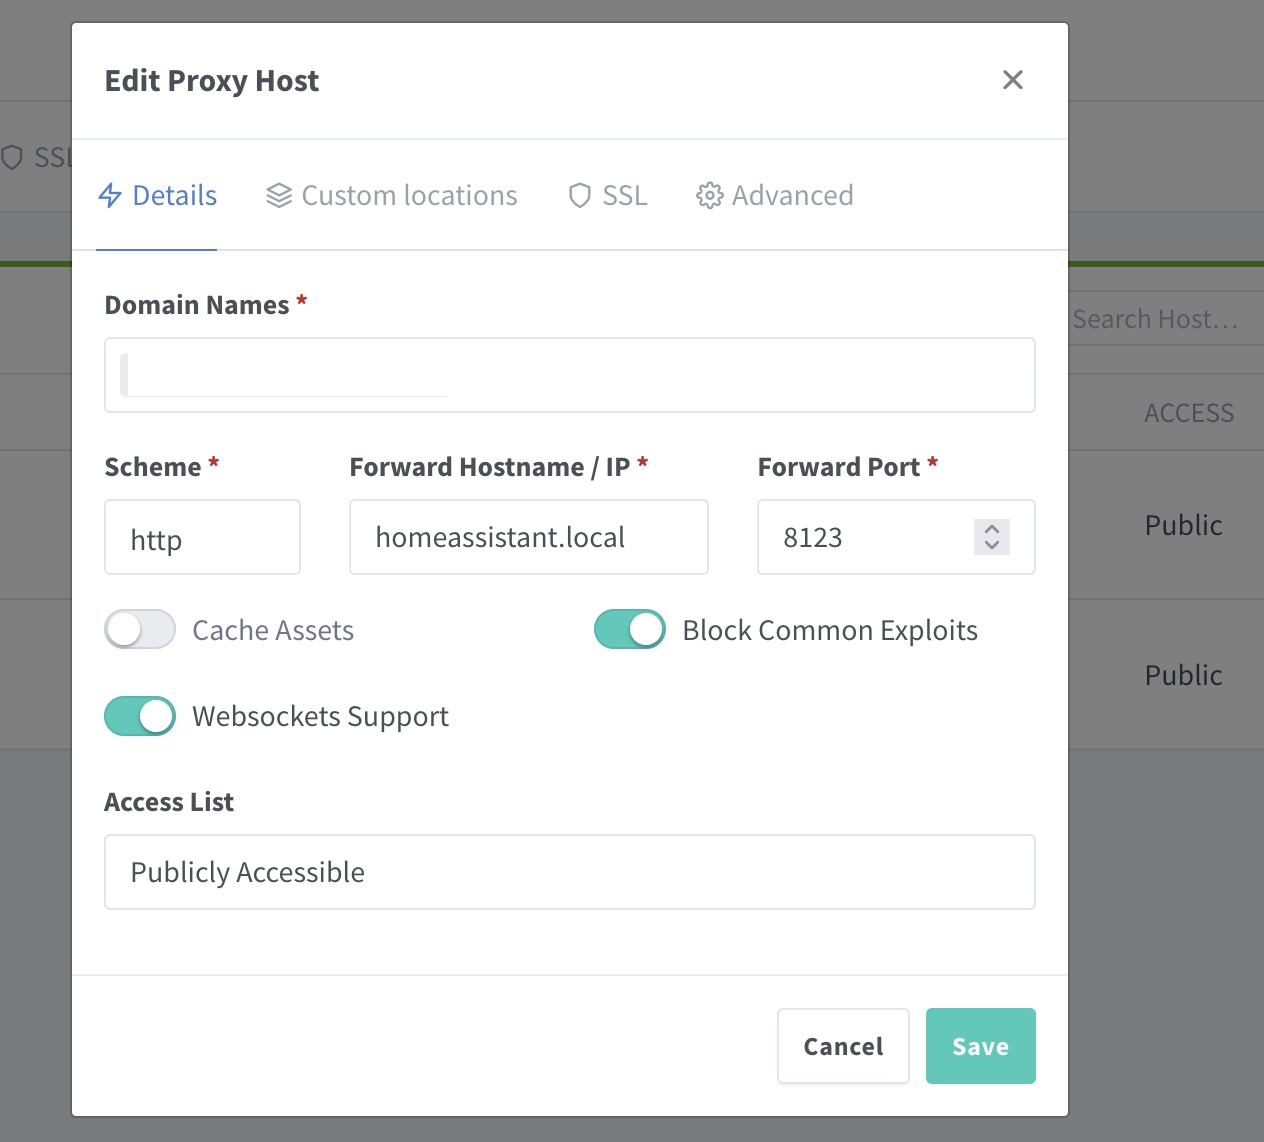Open the Access List dropdown

pyautogui.click(x=570, y=872)
